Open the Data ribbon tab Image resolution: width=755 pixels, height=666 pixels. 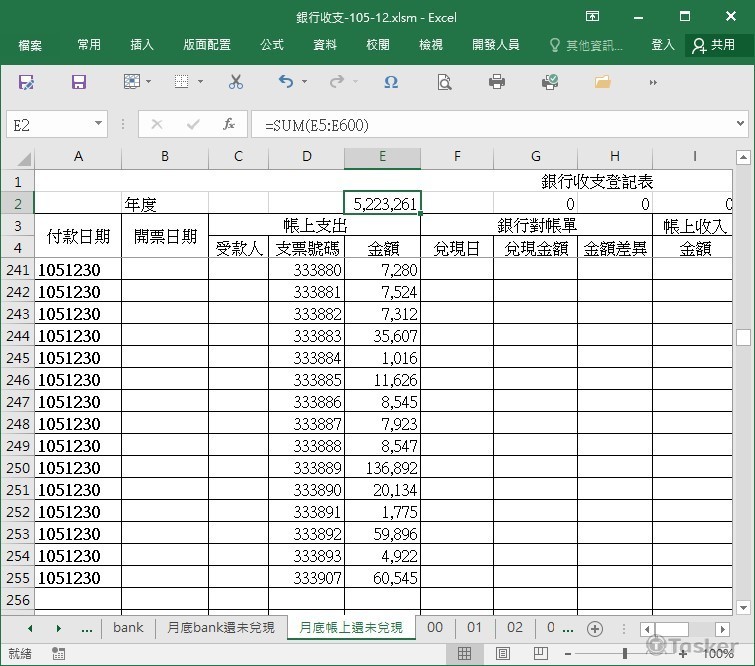325,45
